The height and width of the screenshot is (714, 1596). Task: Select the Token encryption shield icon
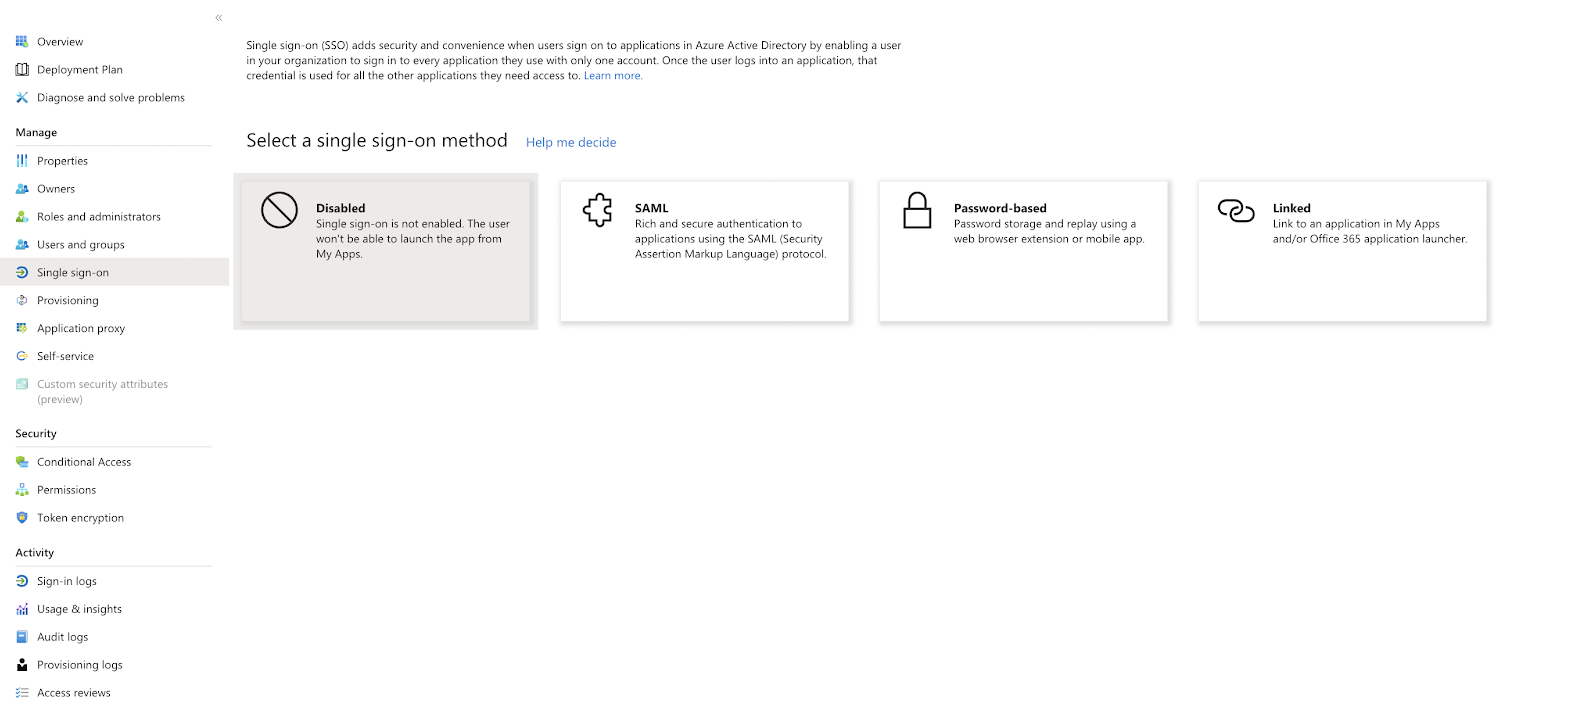coord(22,518)
